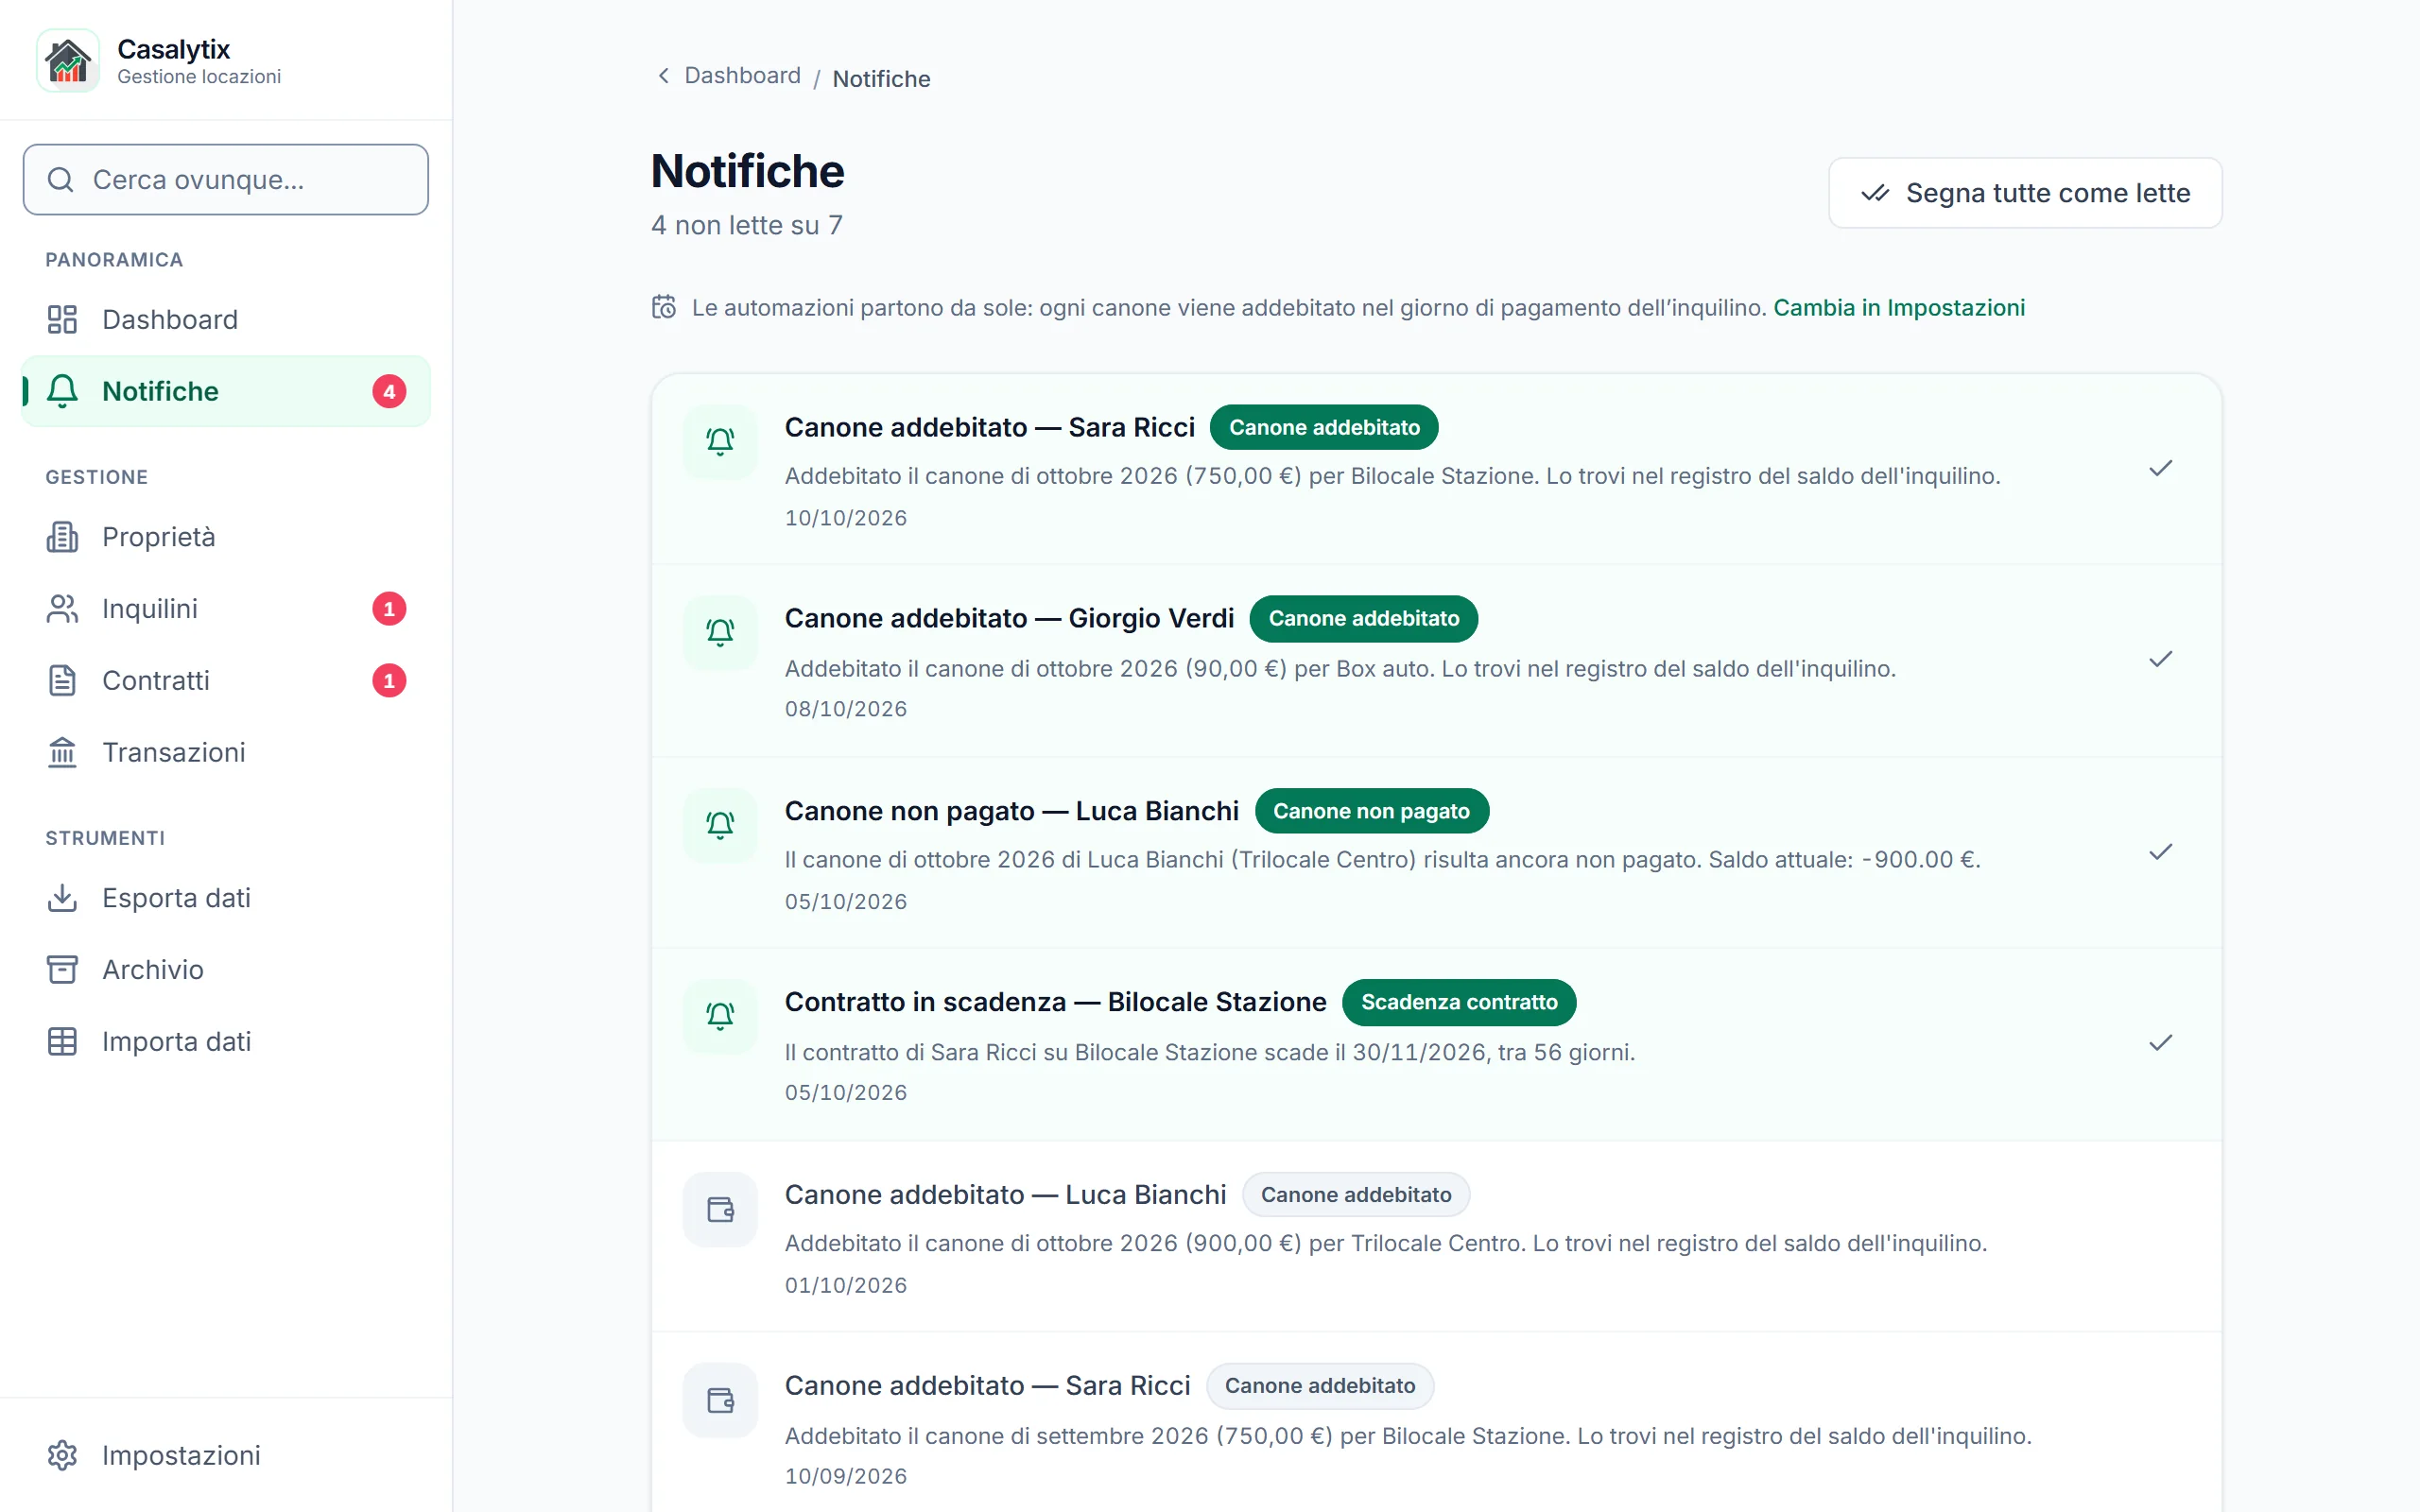Open Impostazioni at sidebar bottom
This screenshot has height=1512, width=2420.
tap(226, 1455)
